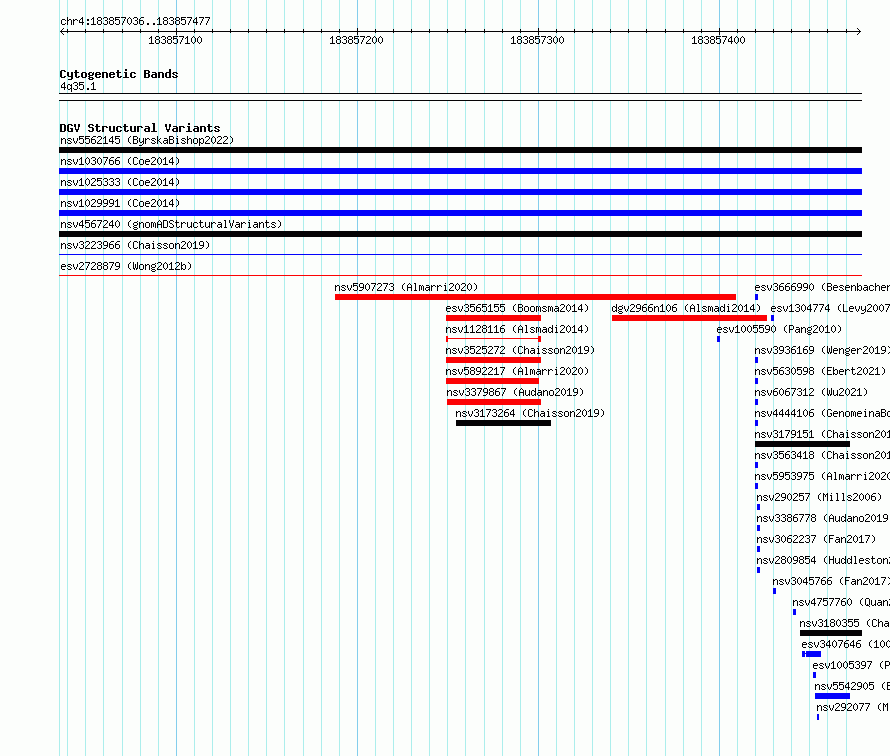Click nsv6067312 (Wu2021) label
The image size is (890, 756).
(811, 392)
